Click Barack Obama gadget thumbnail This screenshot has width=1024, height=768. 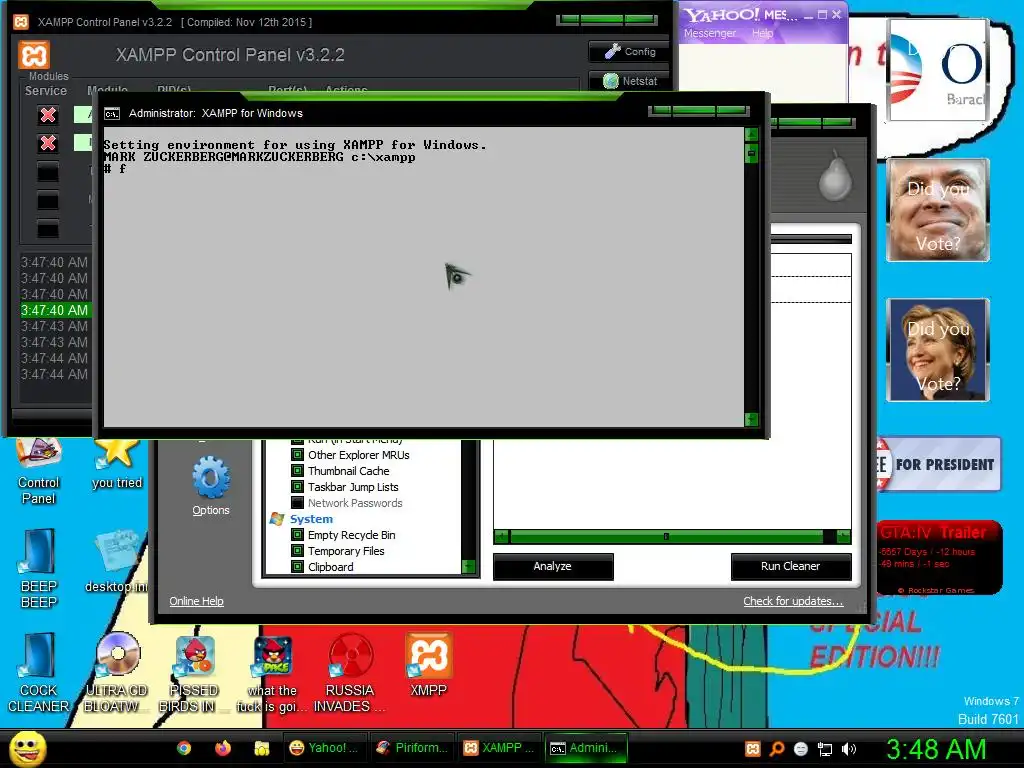click(938, 70)
